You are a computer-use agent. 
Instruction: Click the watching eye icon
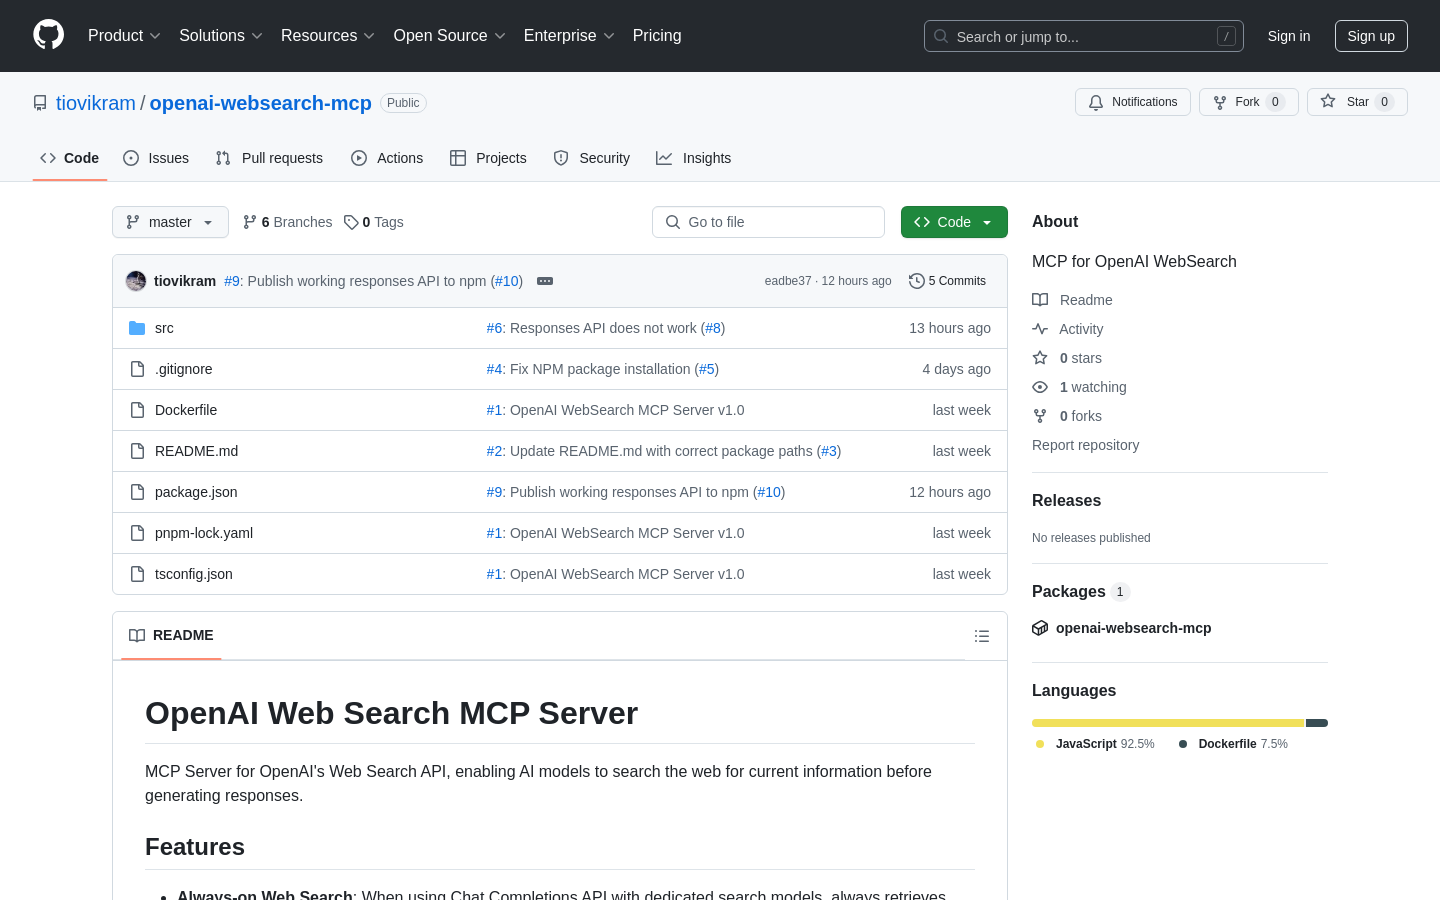pos(1040,387)
